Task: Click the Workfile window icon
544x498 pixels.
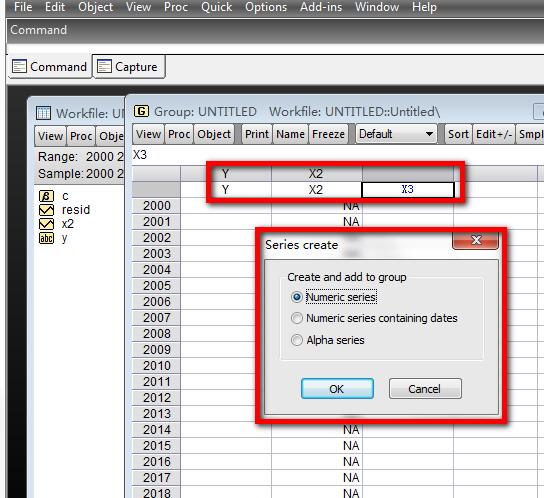Action: (x=43, y=113)
